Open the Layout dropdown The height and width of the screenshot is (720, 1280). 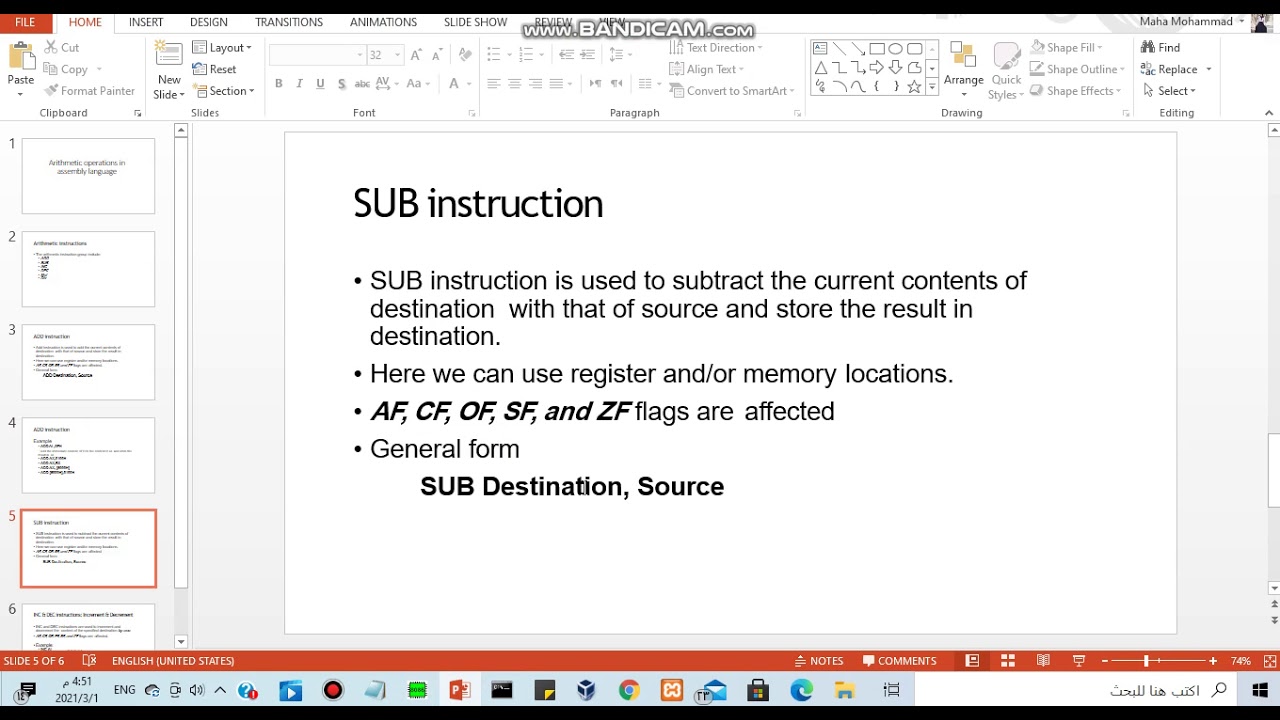tap(222, 47)
